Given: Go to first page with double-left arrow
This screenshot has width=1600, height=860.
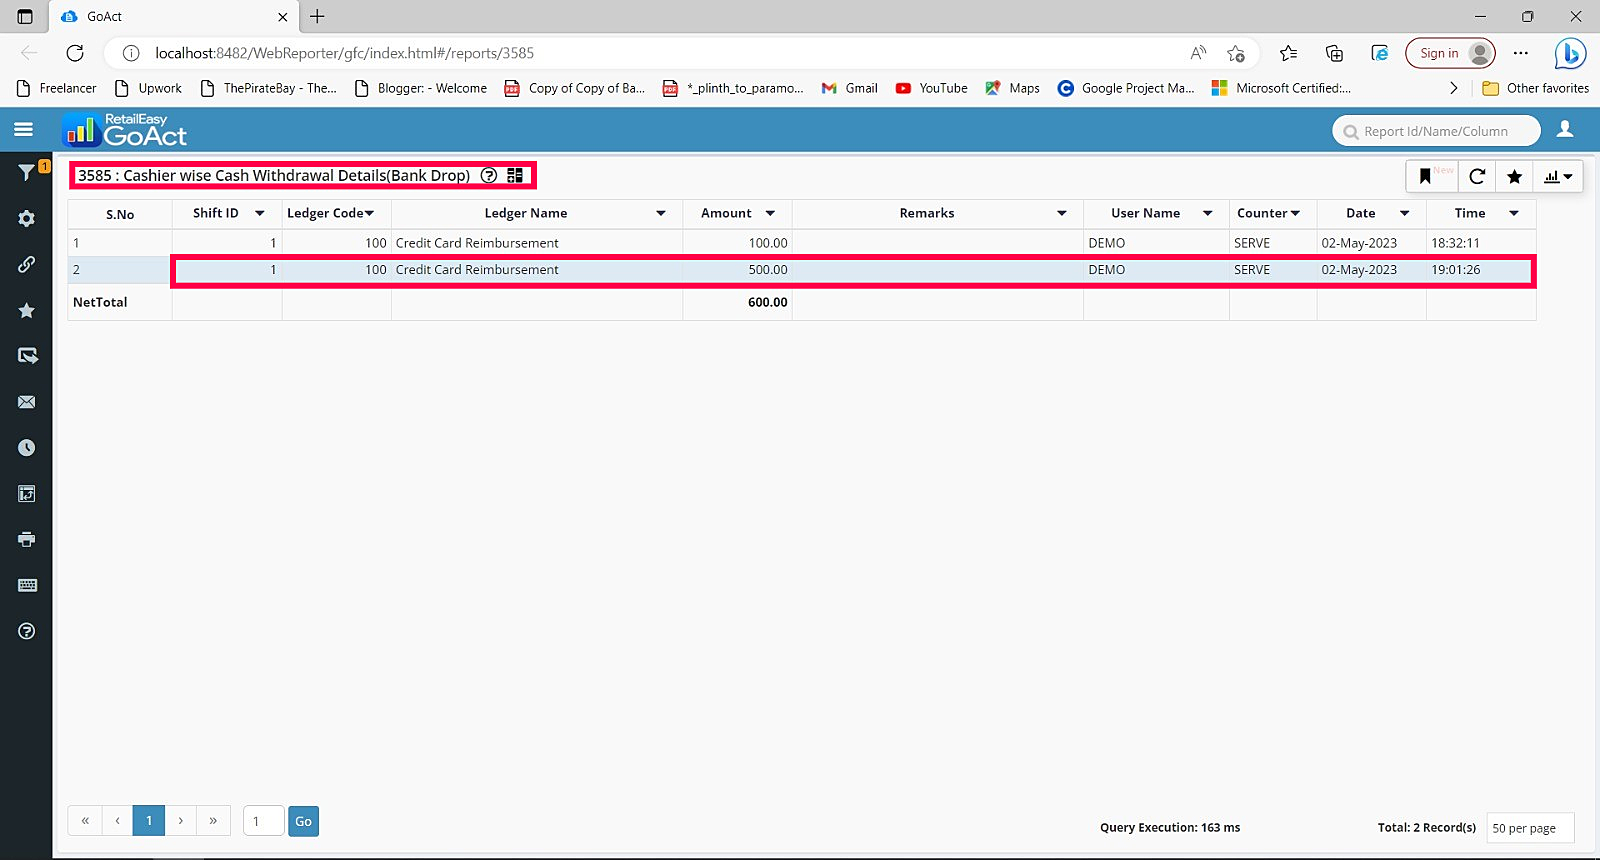Looking at the screenshot, I should [85, 821].
